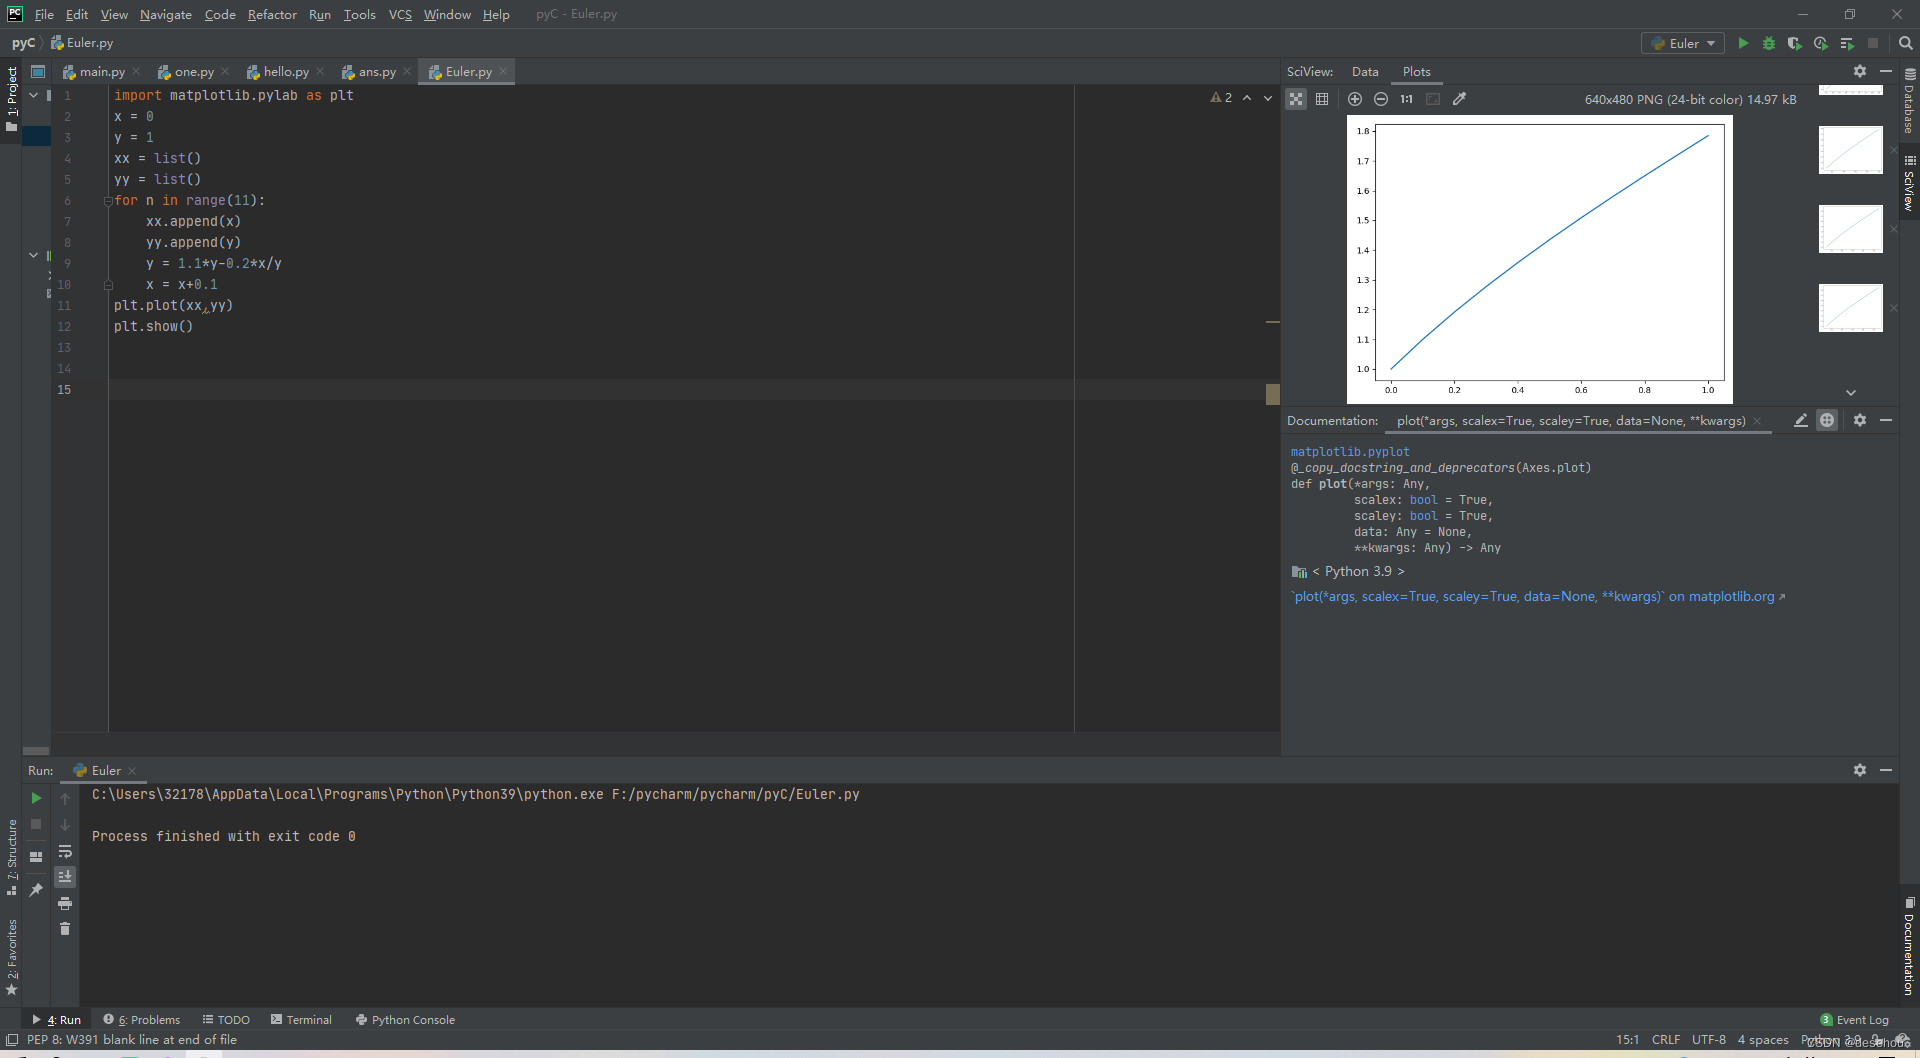Collapse the for loop fold marker on line 6
This screenshot has width=1920, height=1058.
pos(108,201)
